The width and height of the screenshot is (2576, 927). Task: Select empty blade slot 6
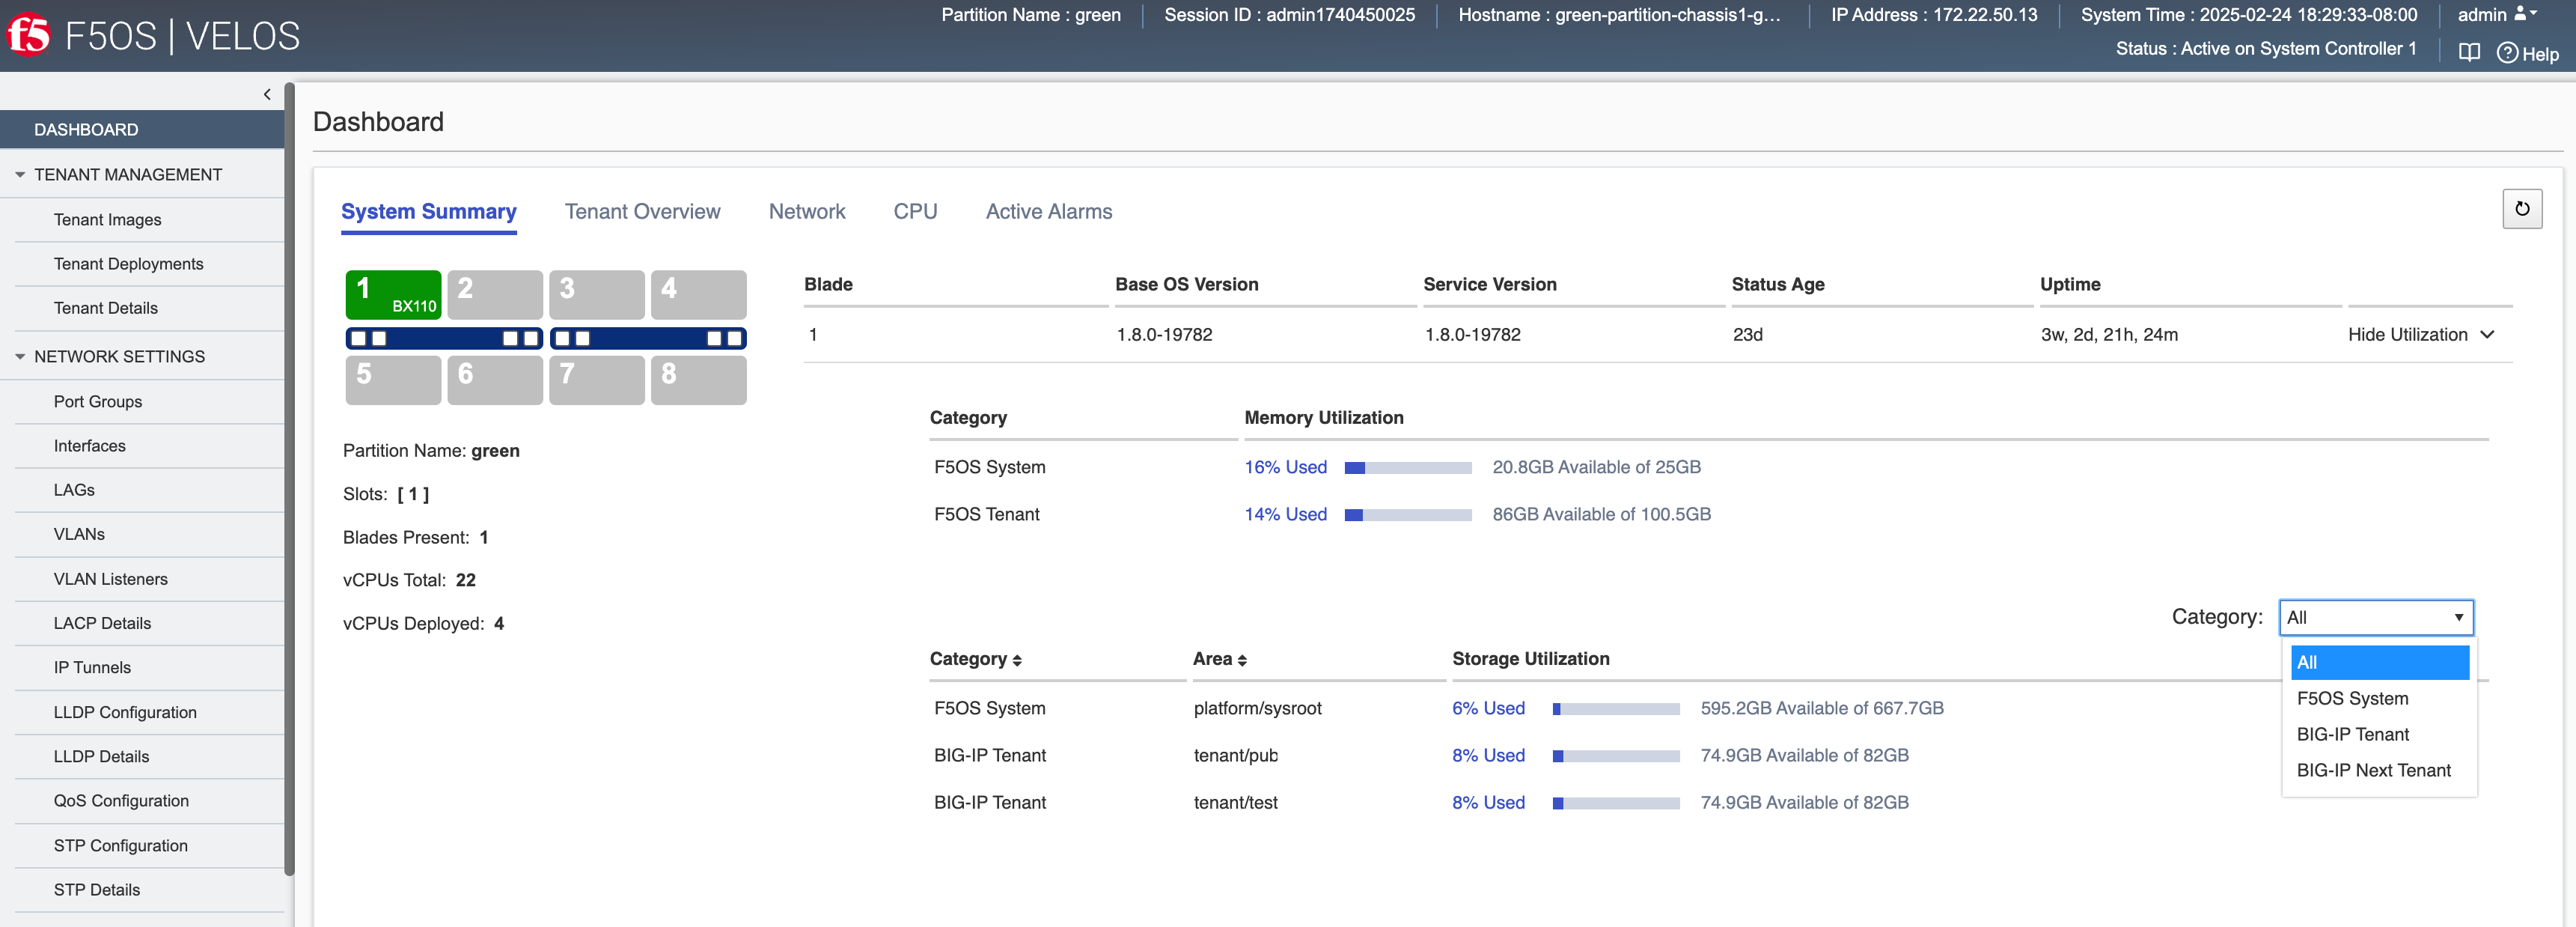point(495,380)
